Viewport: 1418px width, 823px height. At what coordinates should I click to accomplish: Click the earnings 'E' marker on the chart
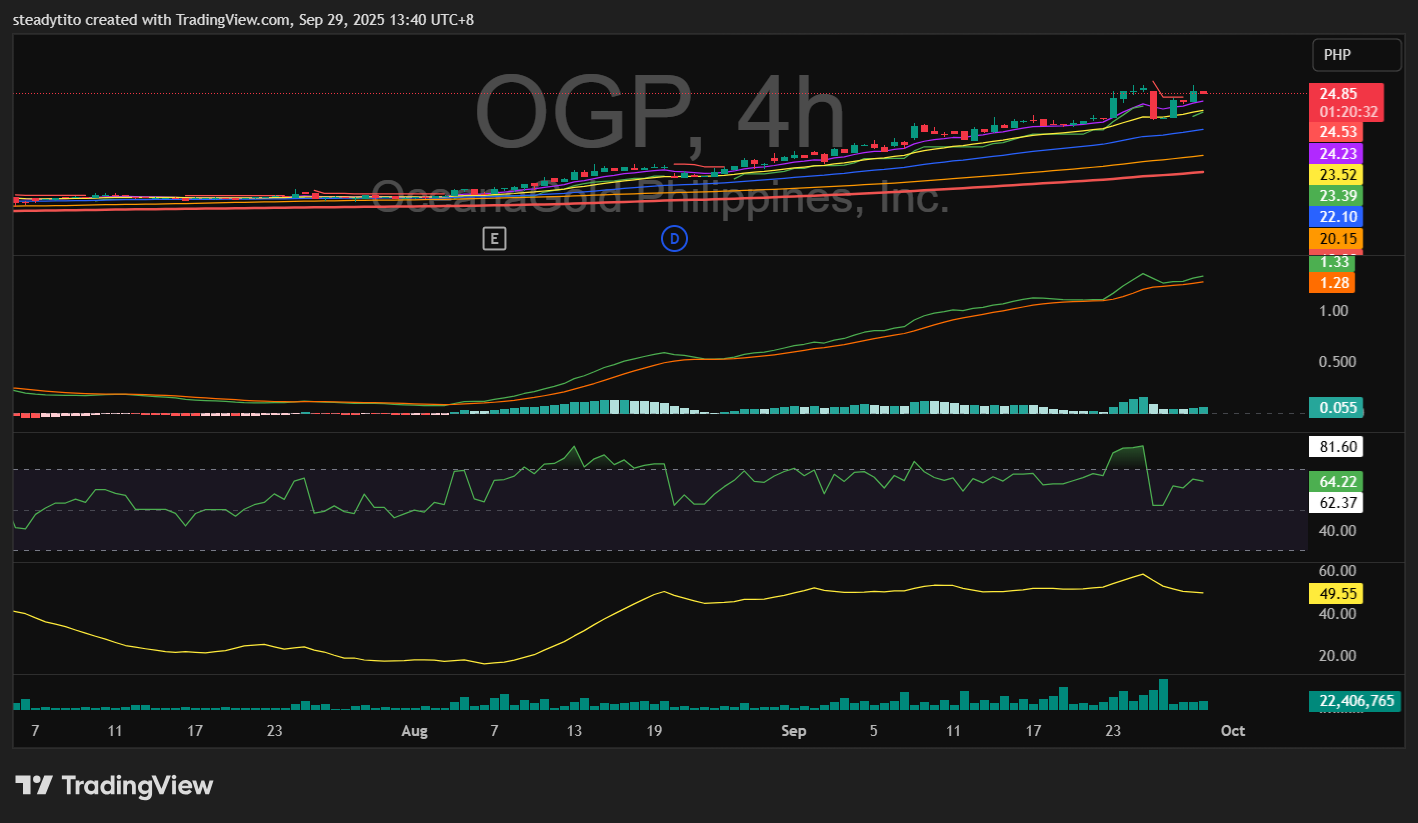pos(493,238)
